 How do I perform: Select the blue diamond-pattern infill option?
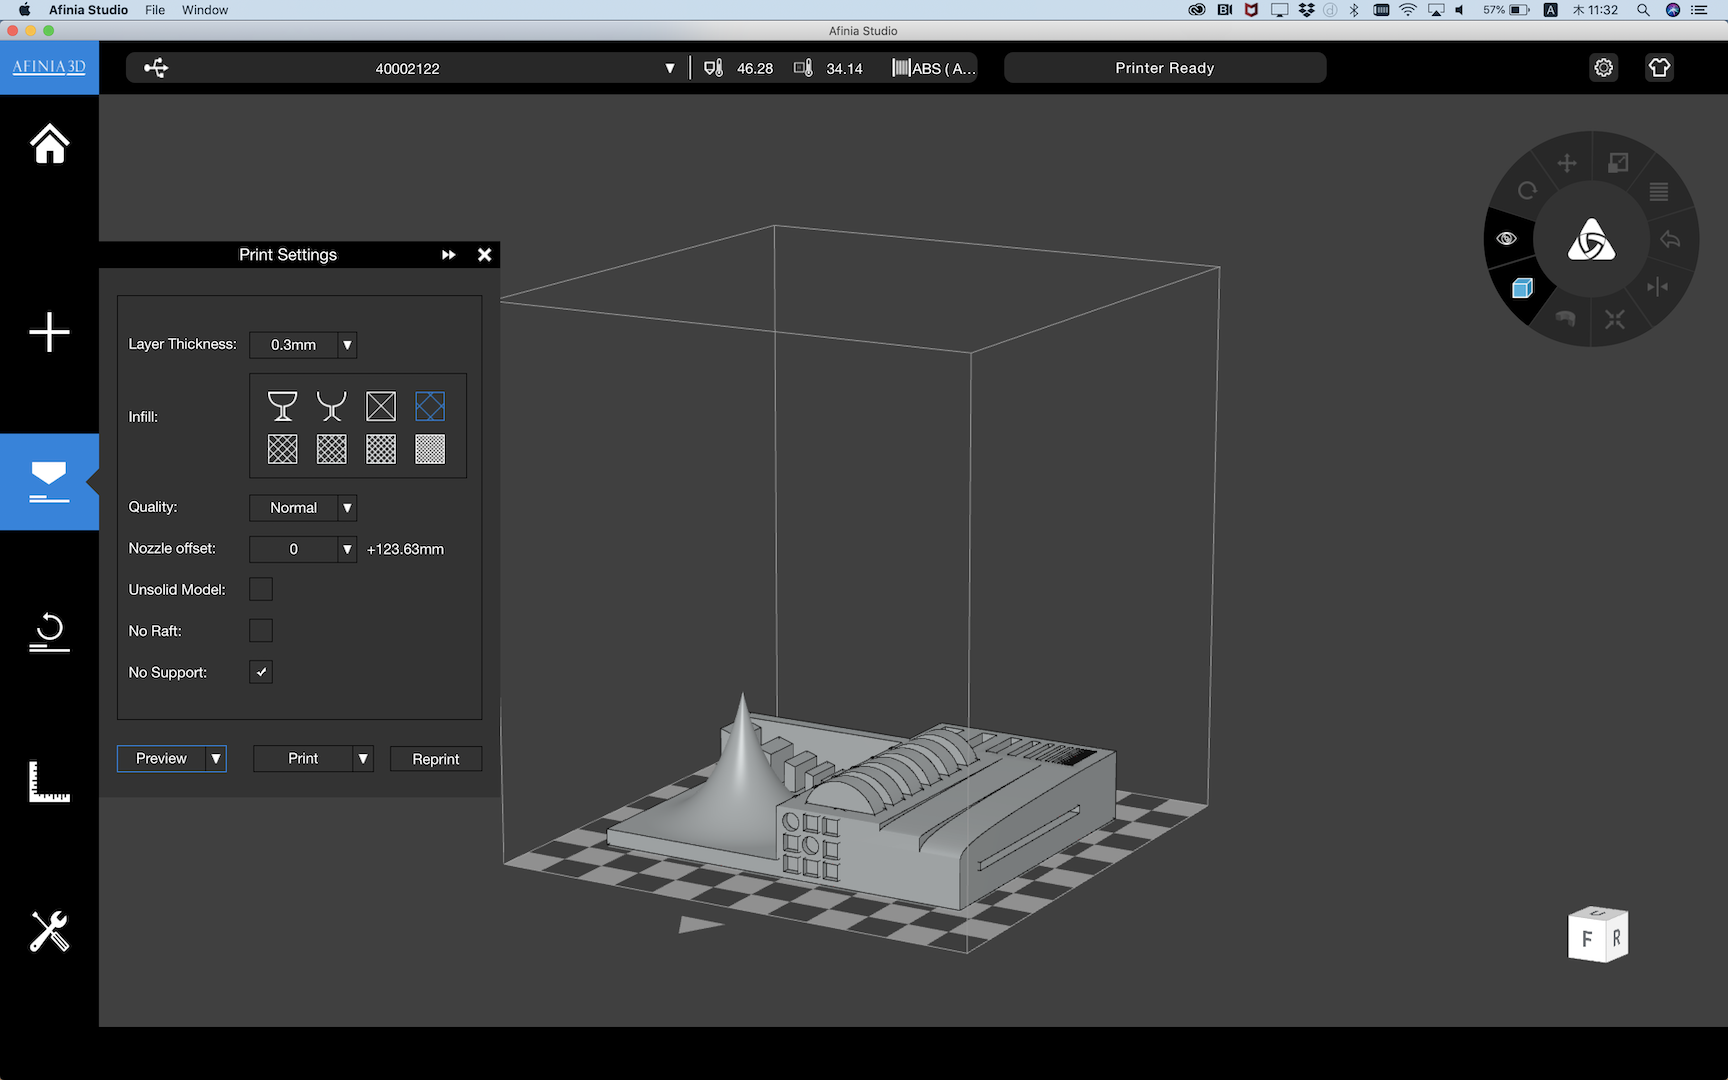(x=430, y=406)
